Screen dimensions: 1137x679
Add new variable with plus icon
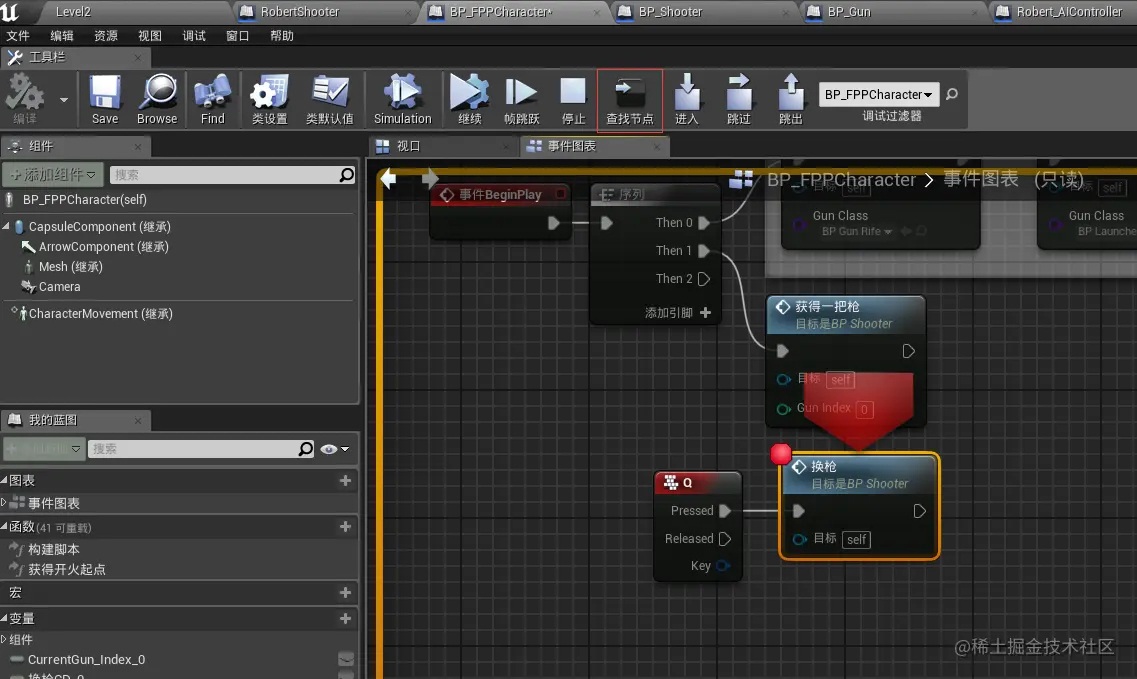tap(345, 619)
